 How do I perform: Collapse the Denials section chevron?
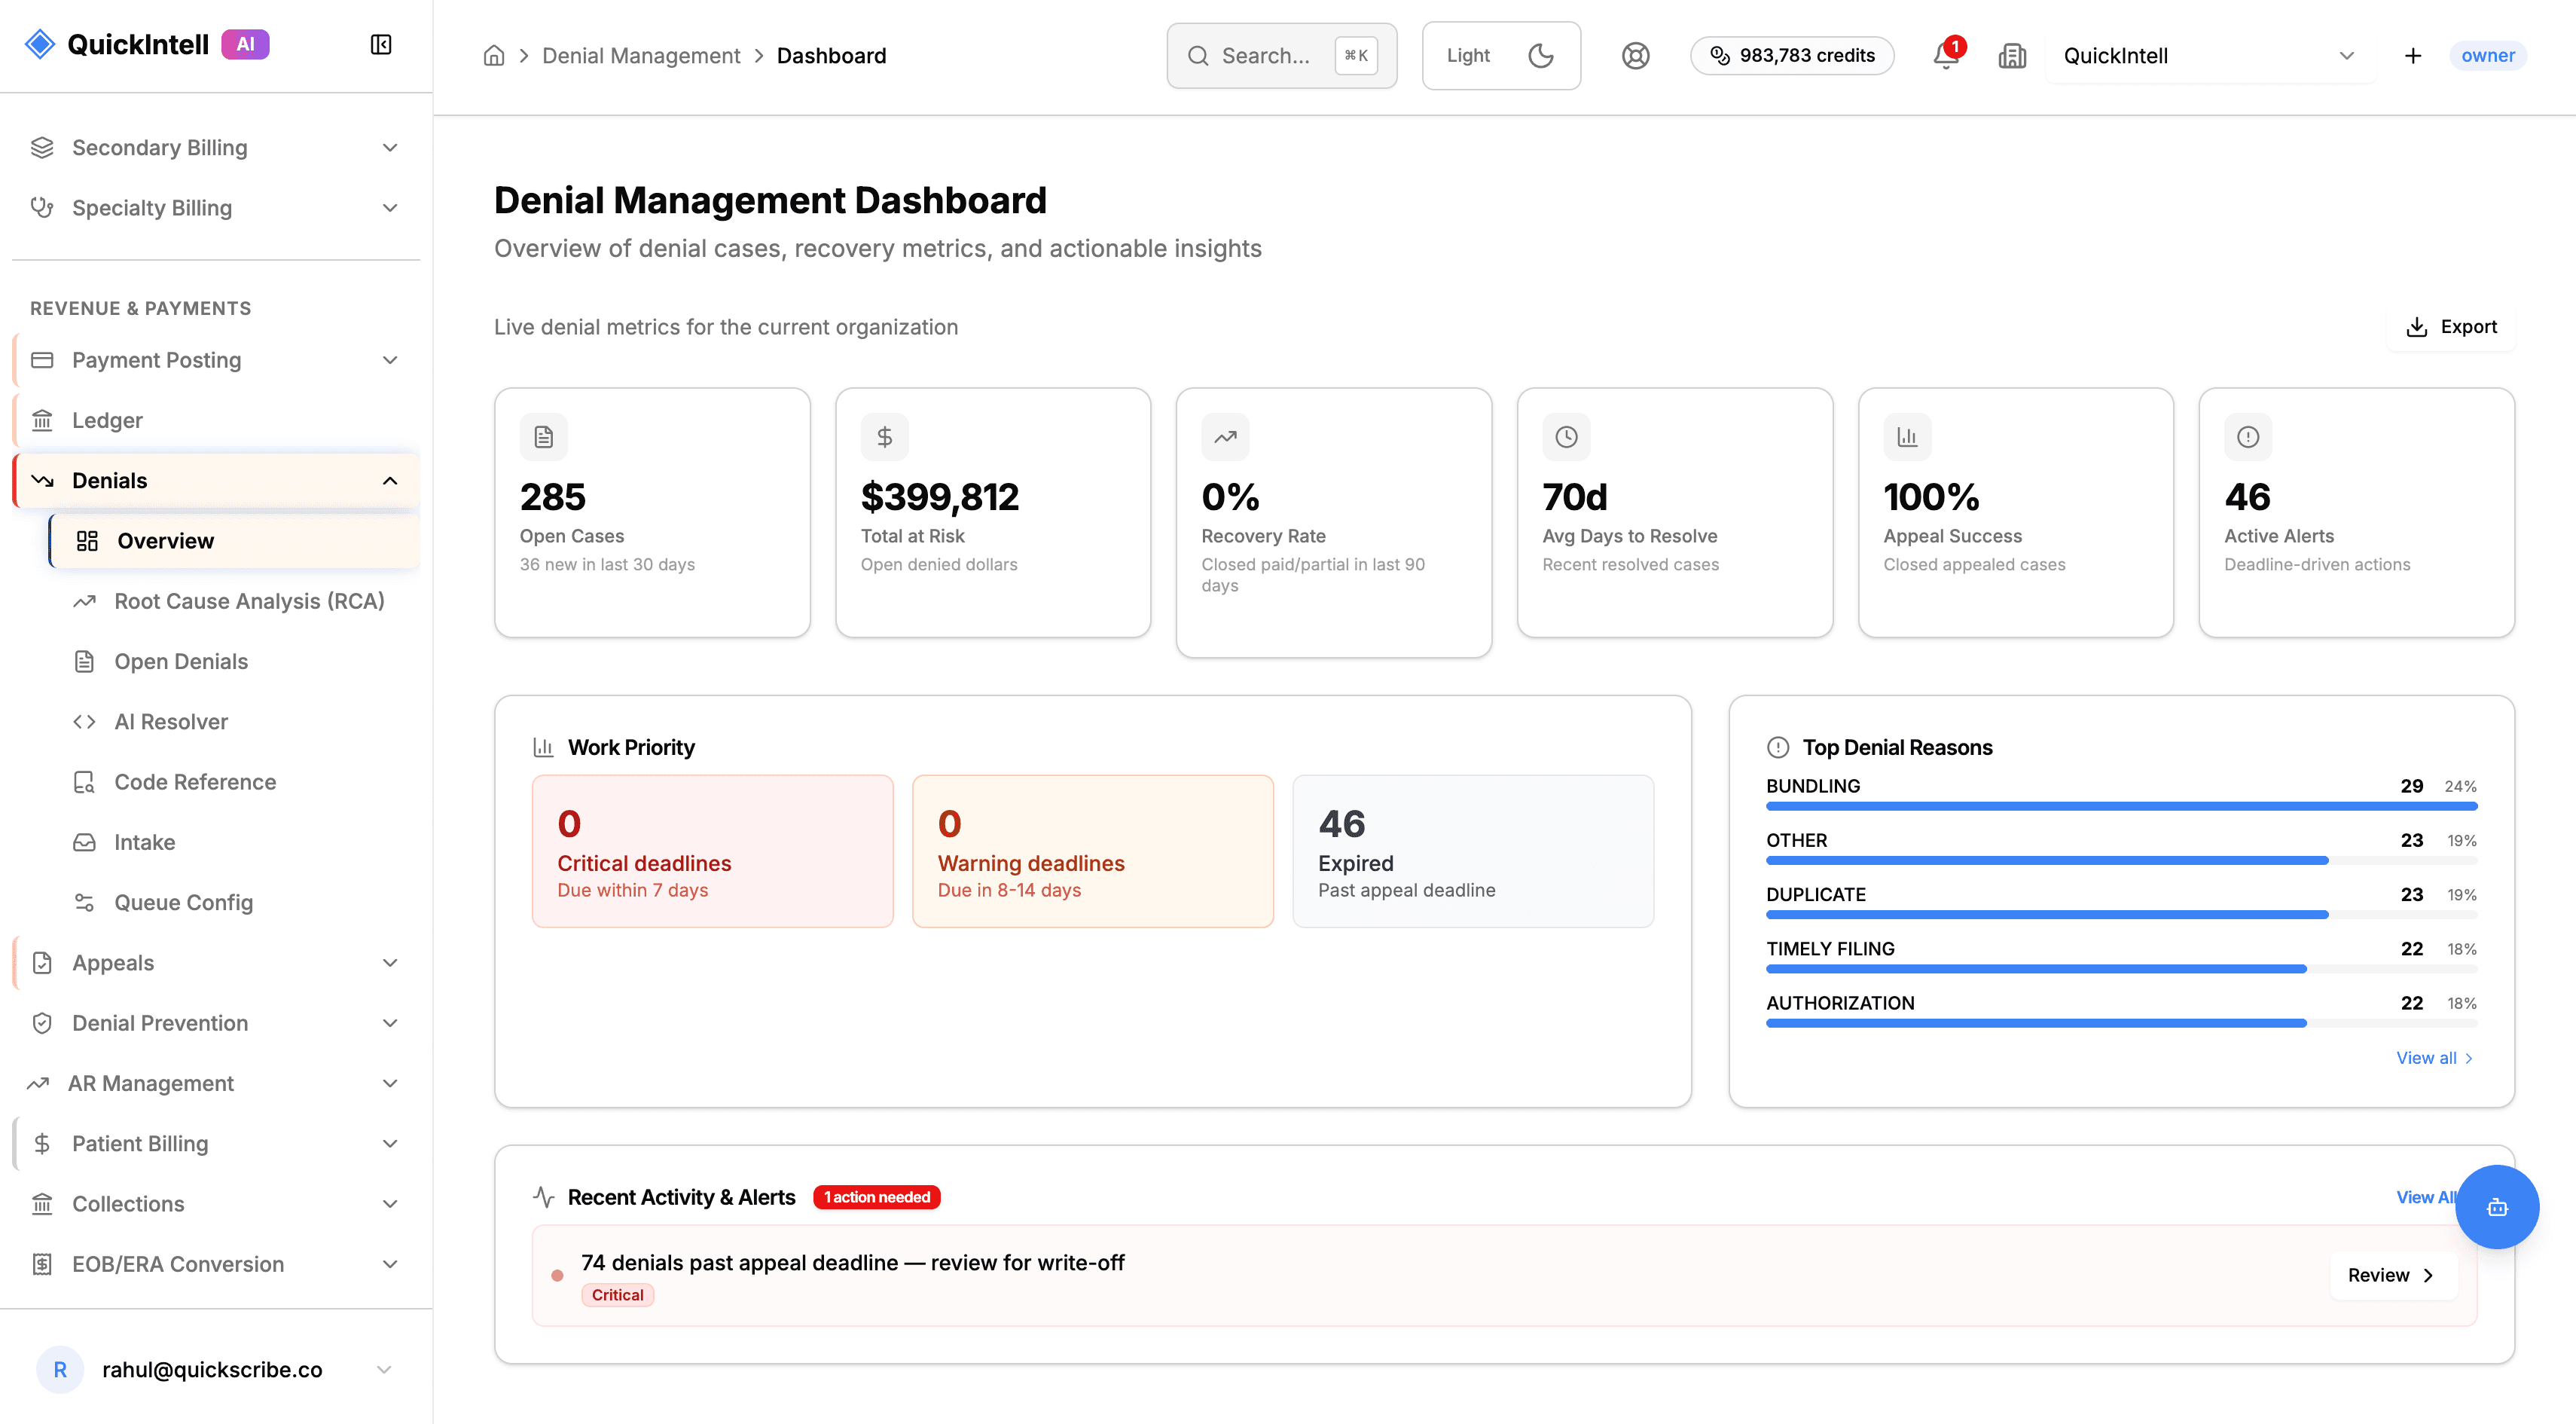(390, 481)
